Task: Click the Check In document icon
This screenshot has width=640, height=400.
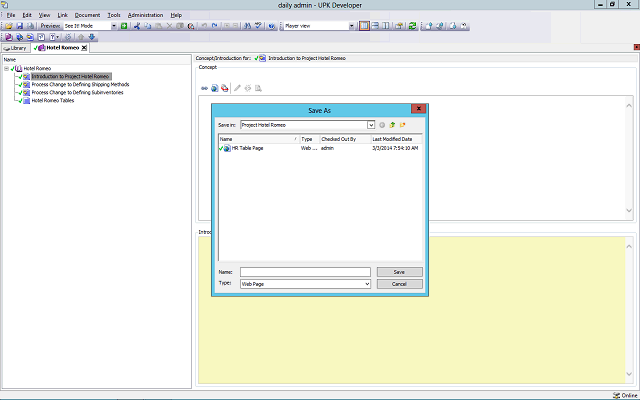Action: tap(429, 26)
